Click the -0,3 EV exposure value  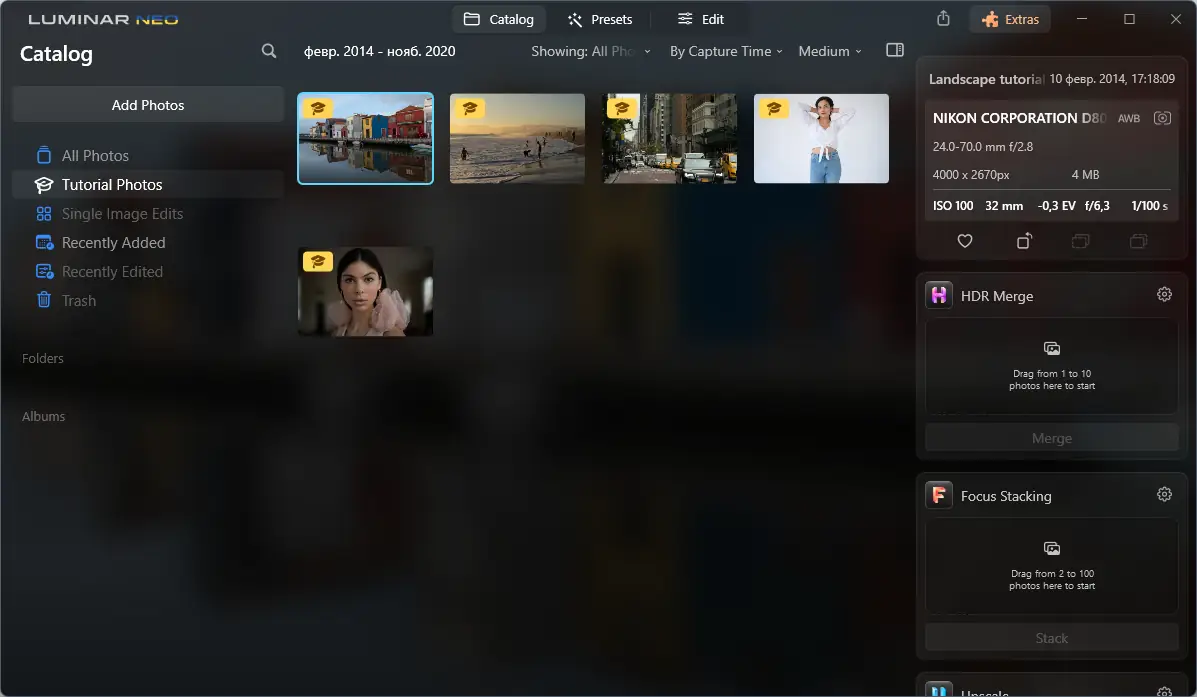(1057, 205)
